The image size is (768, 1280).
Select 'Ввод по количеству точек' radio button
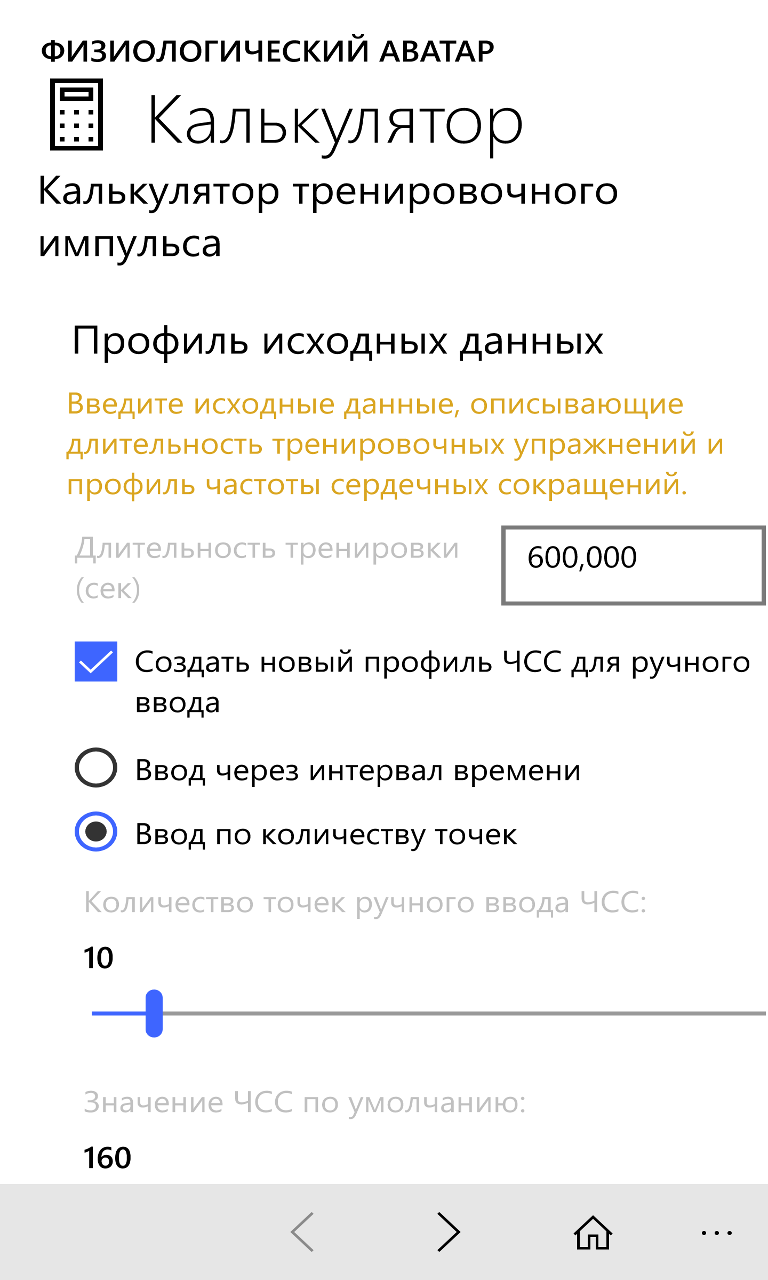point(96,833)
